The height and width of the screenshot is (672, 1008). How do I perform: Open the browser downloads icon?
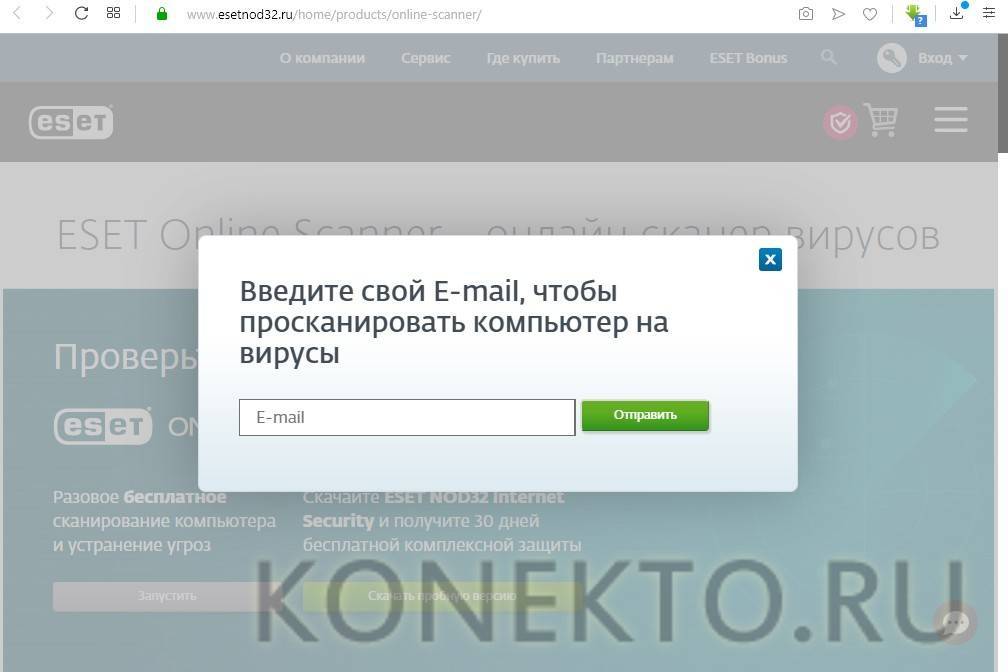point(957,14)
